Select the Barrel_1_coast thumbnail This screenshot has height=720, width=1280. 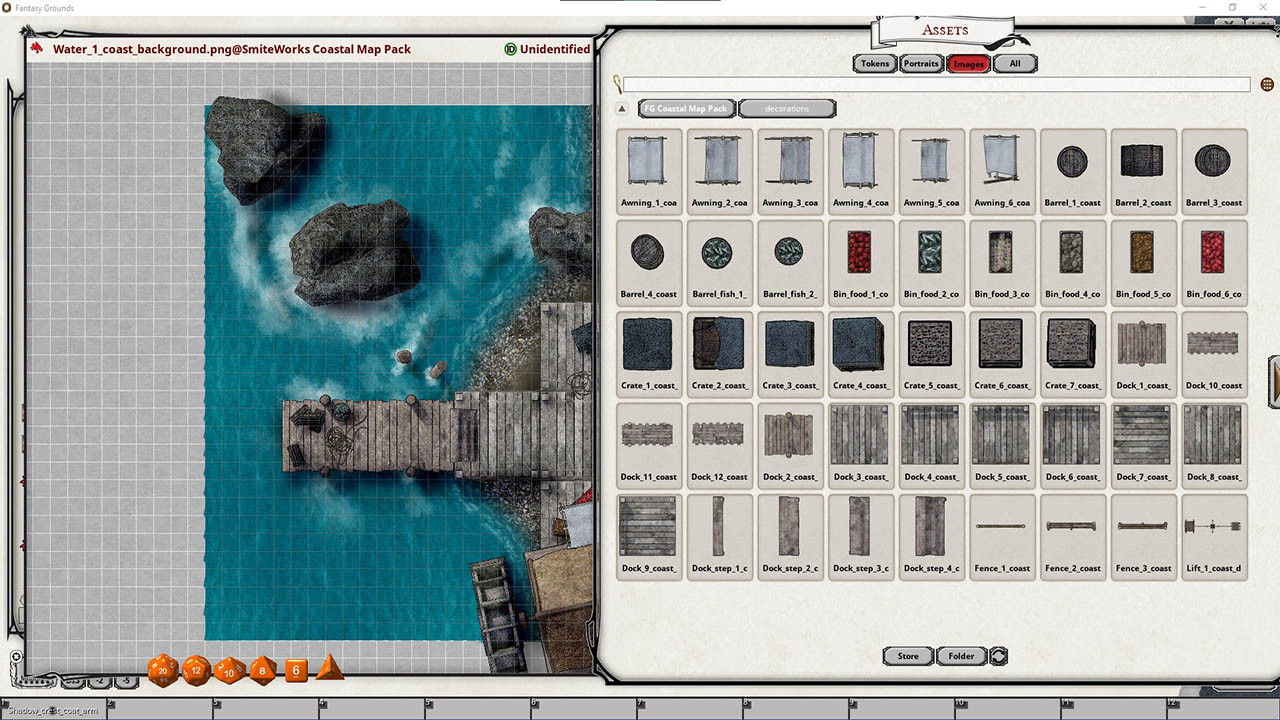[1072, 170]
